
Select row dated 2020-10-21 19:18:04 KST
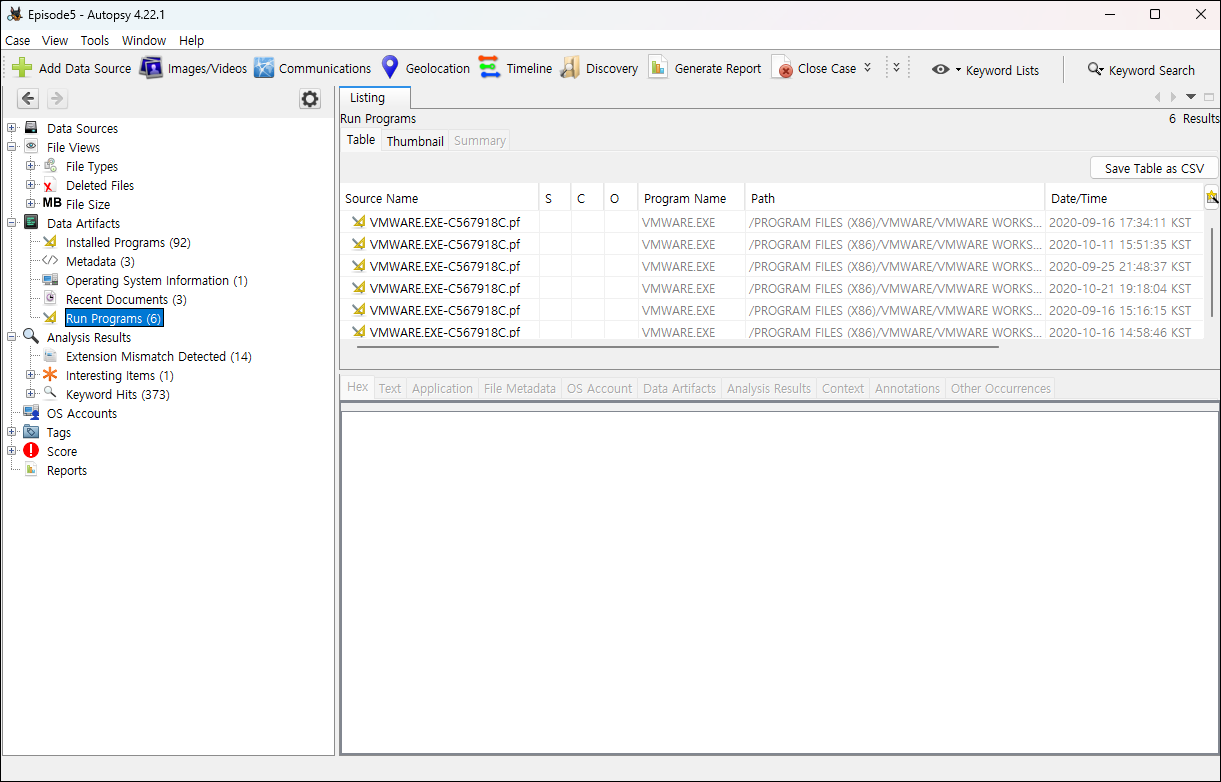772,288
